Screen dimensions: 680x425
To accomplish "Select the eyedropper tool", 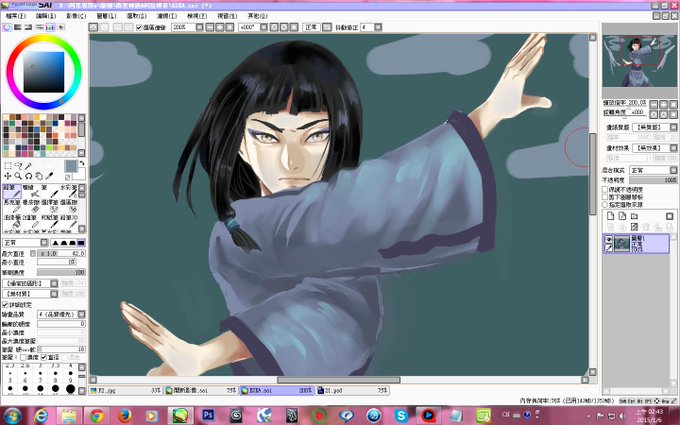I will 49,176.
